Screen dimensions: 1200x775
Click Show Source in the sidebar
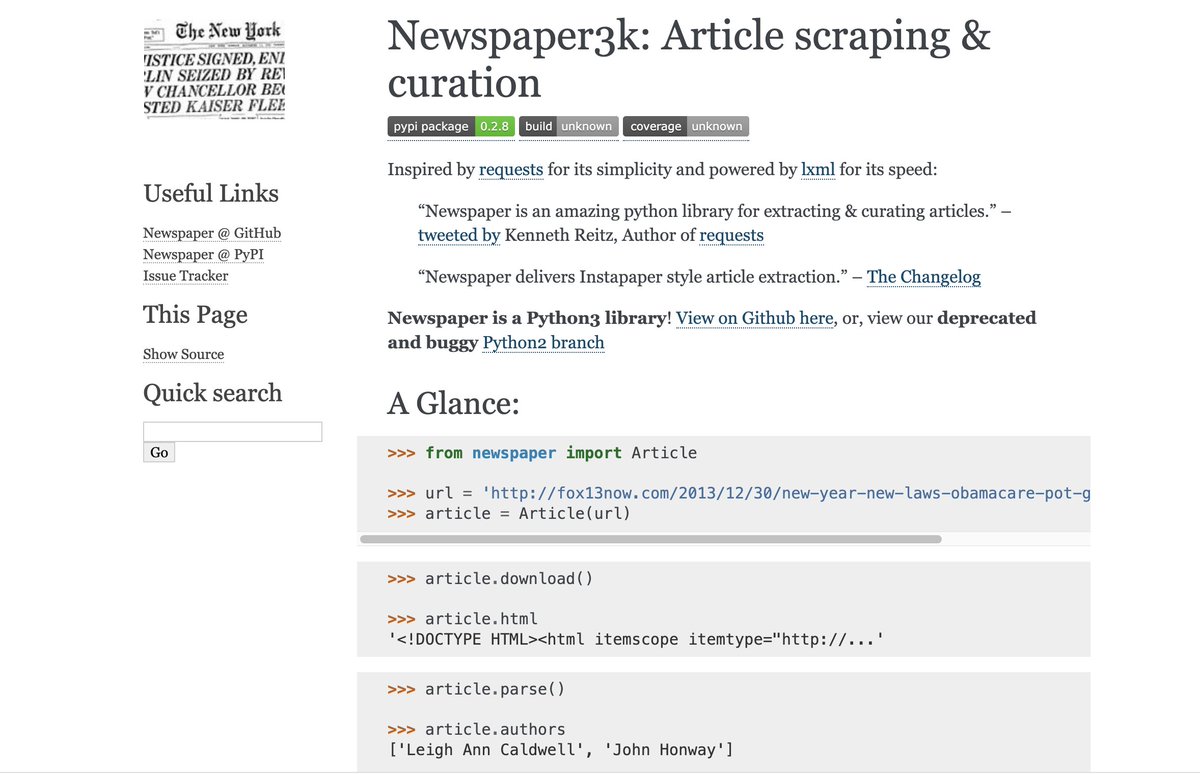click(x=183, y=354)
